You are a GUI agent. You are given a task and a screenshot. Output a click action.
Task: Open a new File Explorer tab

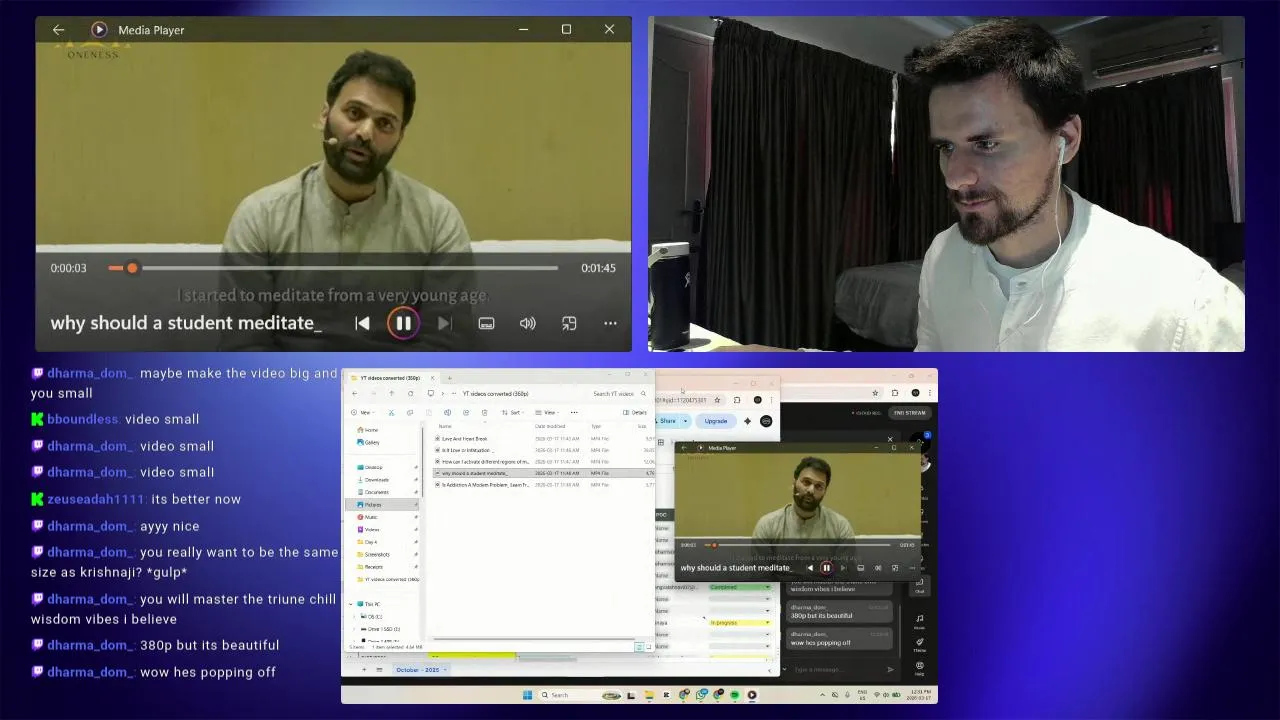coord(449,378)
